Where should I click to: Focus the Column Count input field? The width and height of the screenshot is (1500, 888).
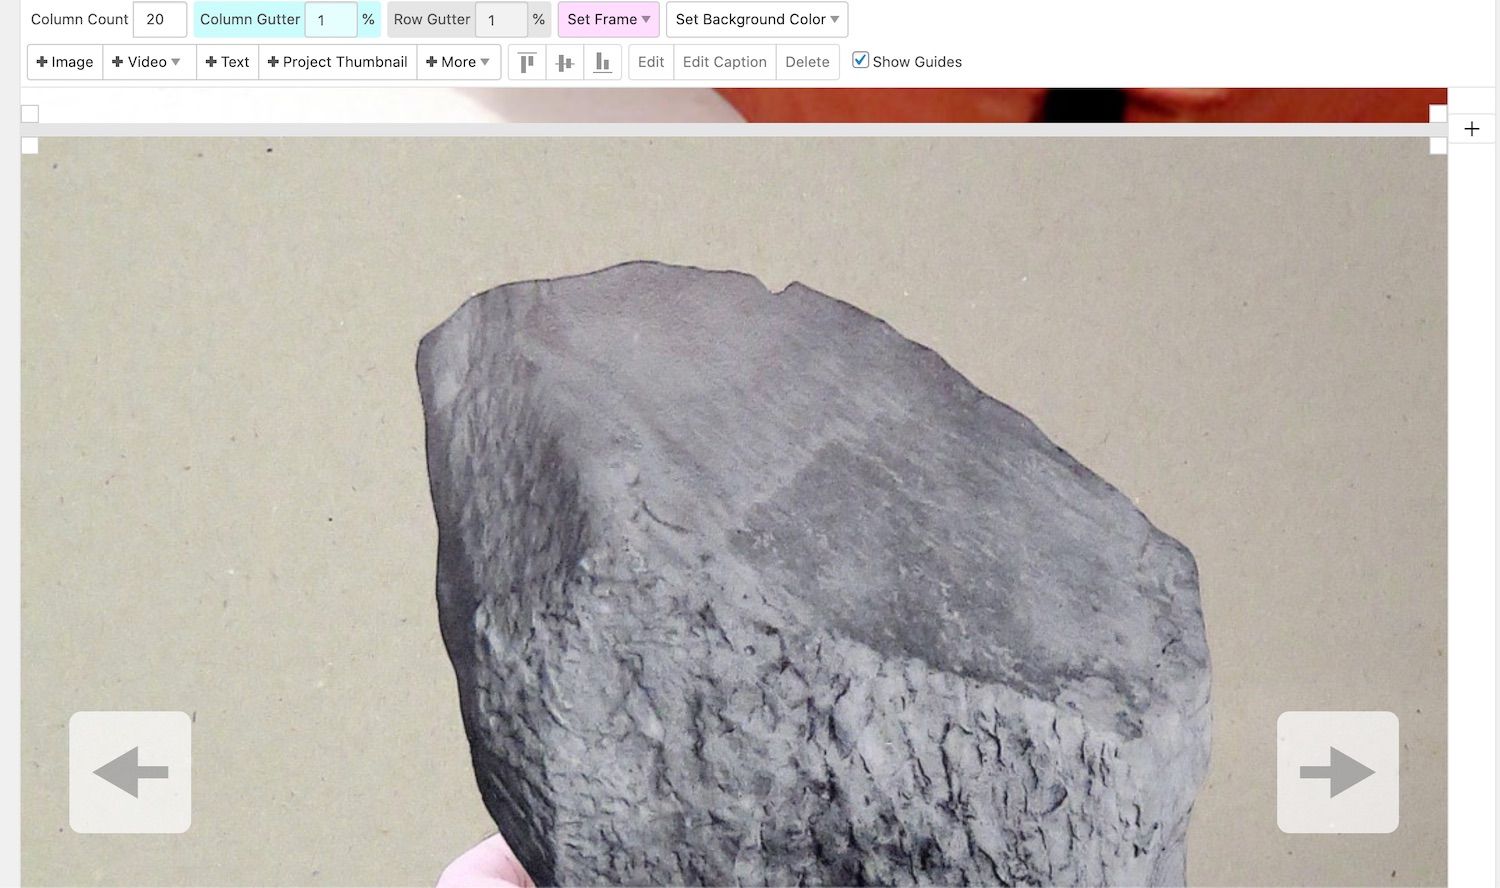[x=159, y=20]
